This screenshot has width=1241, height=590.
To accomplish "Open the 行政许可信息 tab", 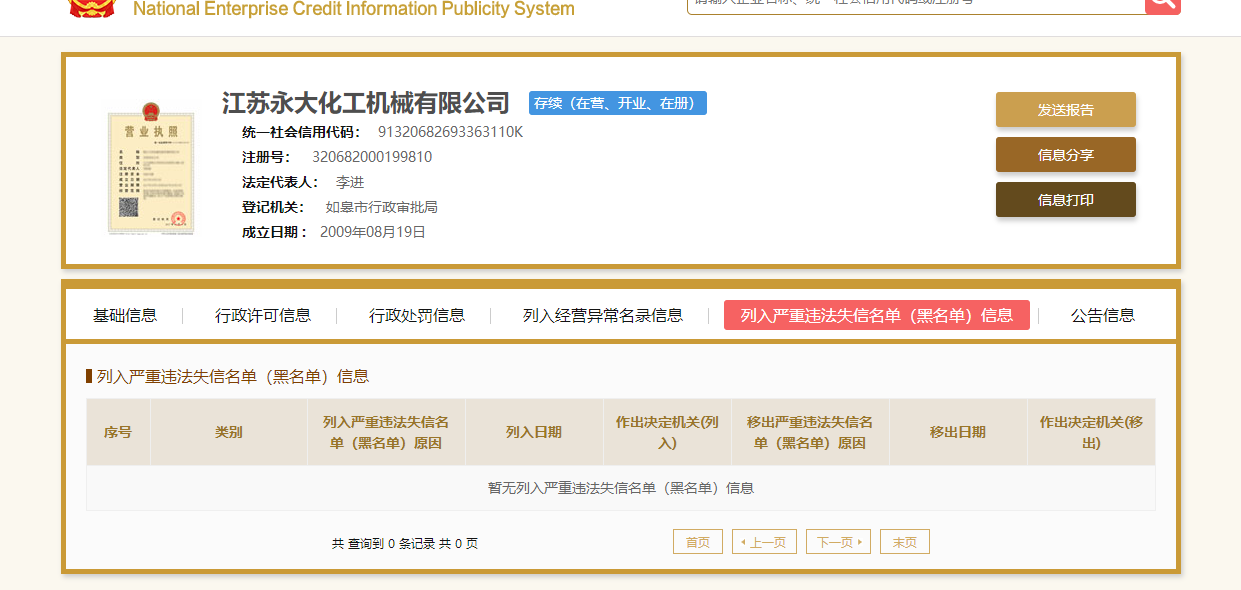I will (263, 315).
